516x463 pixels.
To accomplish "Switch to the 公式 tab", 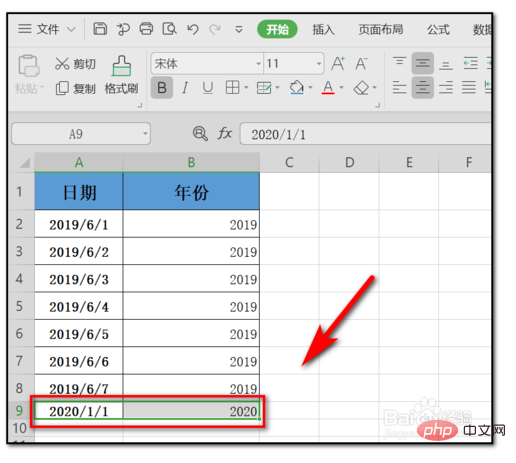I will click(438, 29).
